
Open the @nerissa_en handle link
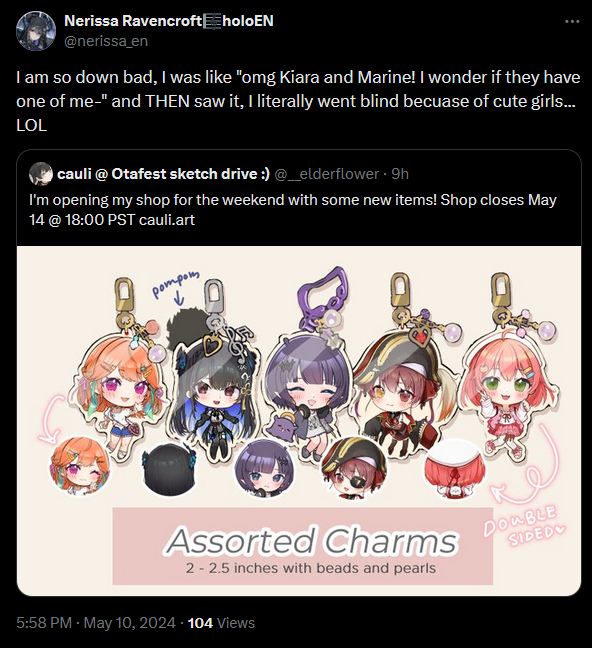(x=106, y=41)
